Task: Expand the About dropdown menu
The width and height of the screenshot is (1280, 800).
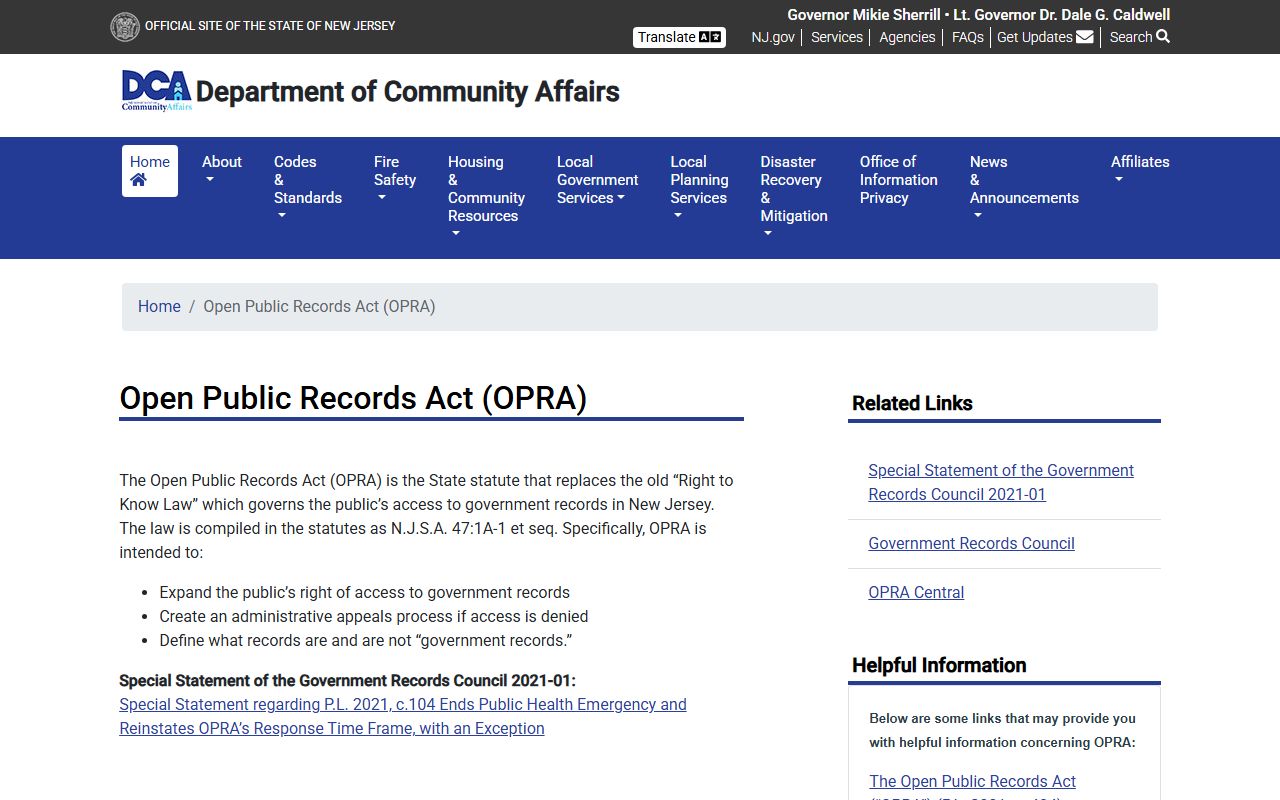Action: click(x=222, y=171)
